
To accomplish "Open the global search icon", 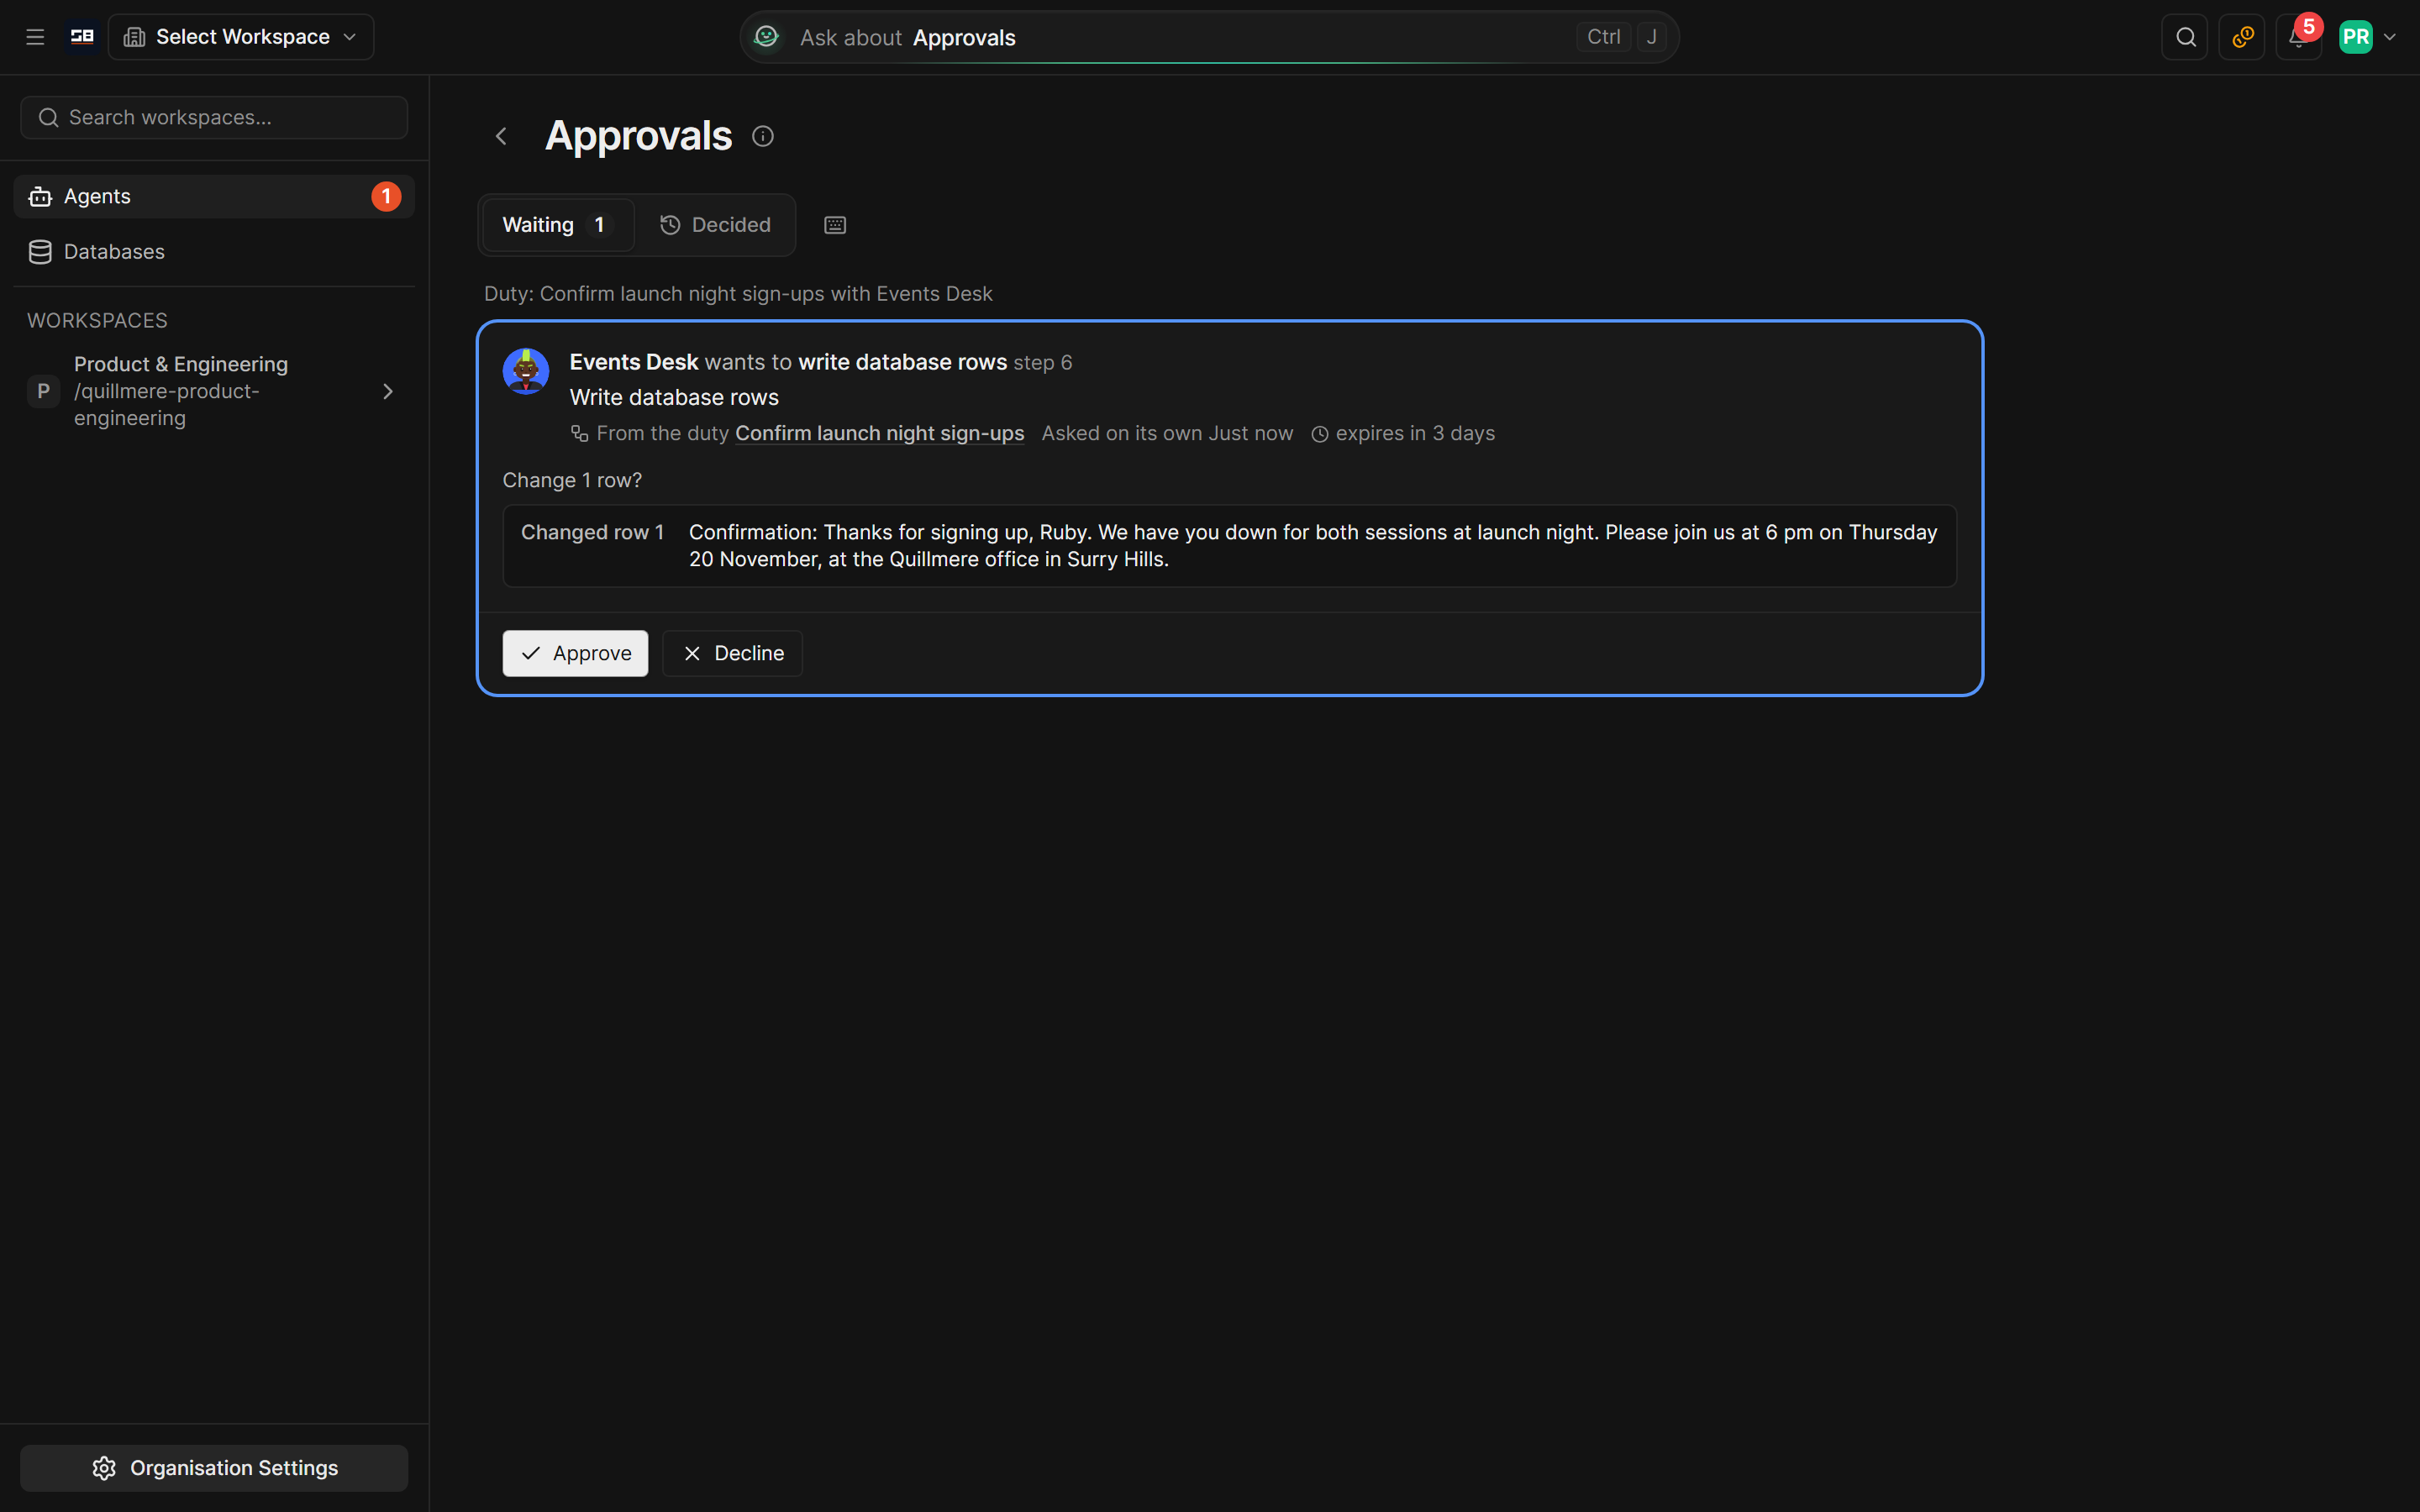I will click(2185, 37).
